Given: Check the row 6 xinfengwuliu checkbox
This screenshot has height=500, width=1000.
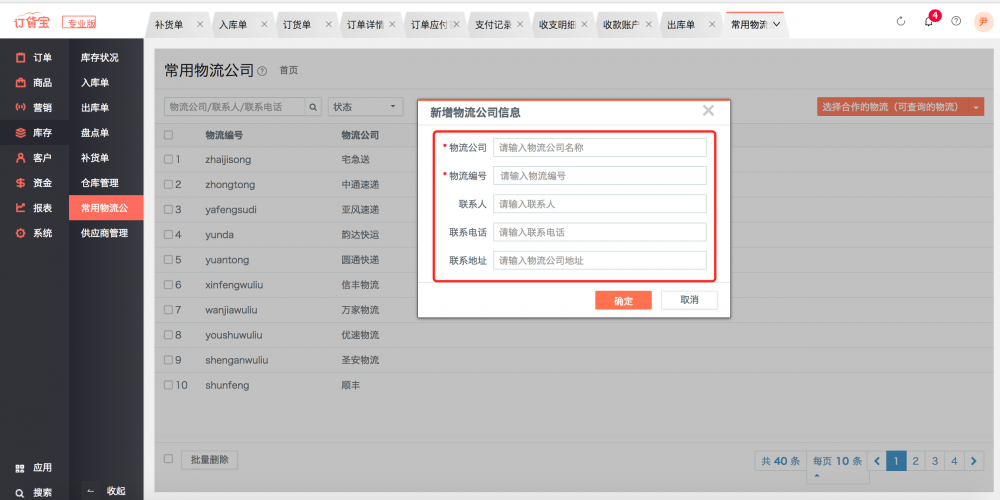Looking at the screenshot, I should coord(168,284).
